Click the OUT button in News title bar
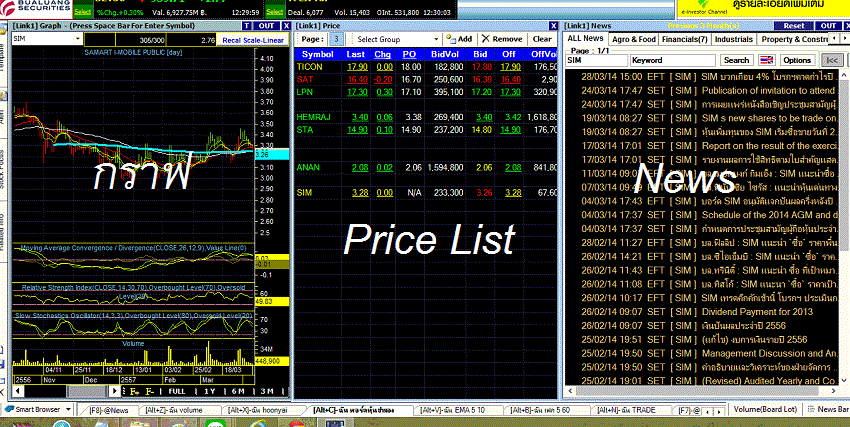This screenshot has width=850, height=427. tap(828, 25)
